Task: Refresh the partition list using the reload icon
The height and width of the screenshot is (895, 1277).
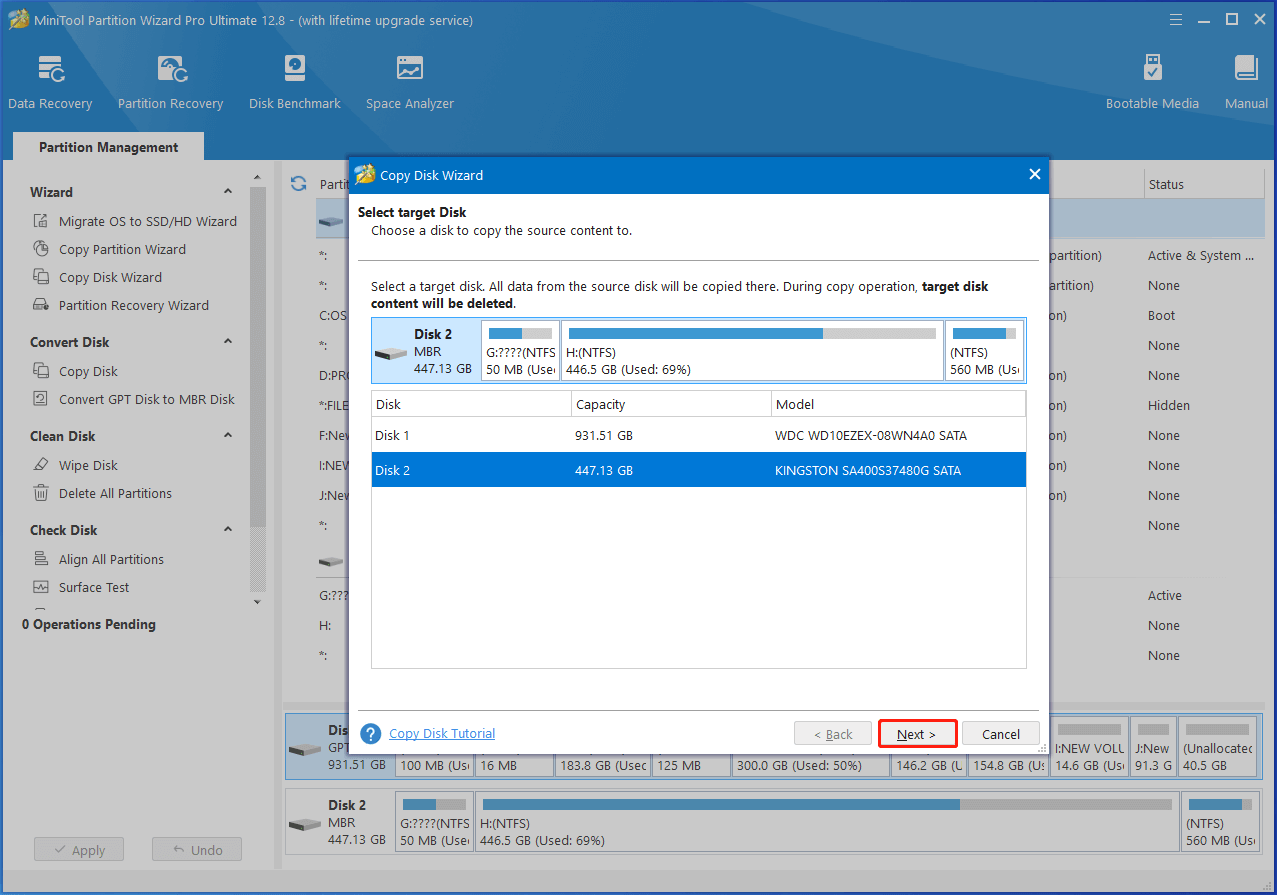Action: pos(298,184)
